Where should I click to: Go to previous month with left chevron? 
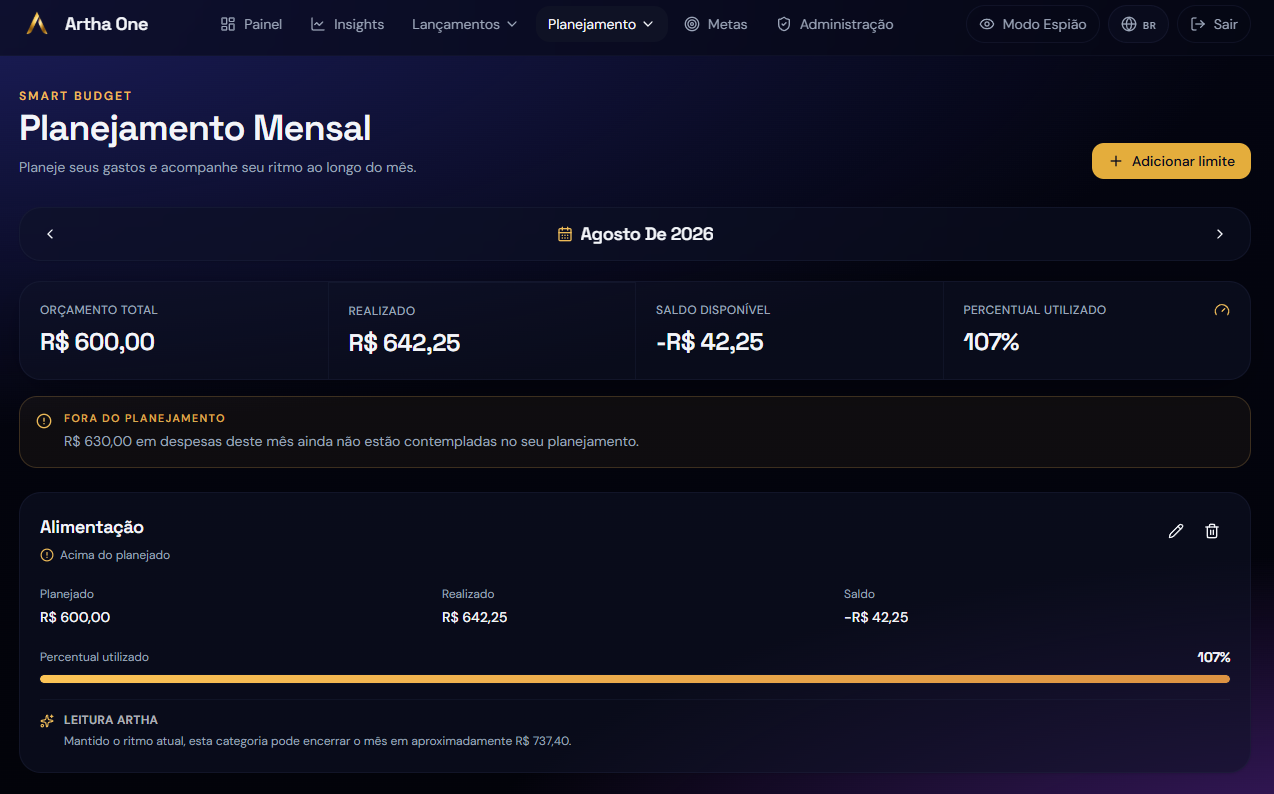tap(50, 234)
